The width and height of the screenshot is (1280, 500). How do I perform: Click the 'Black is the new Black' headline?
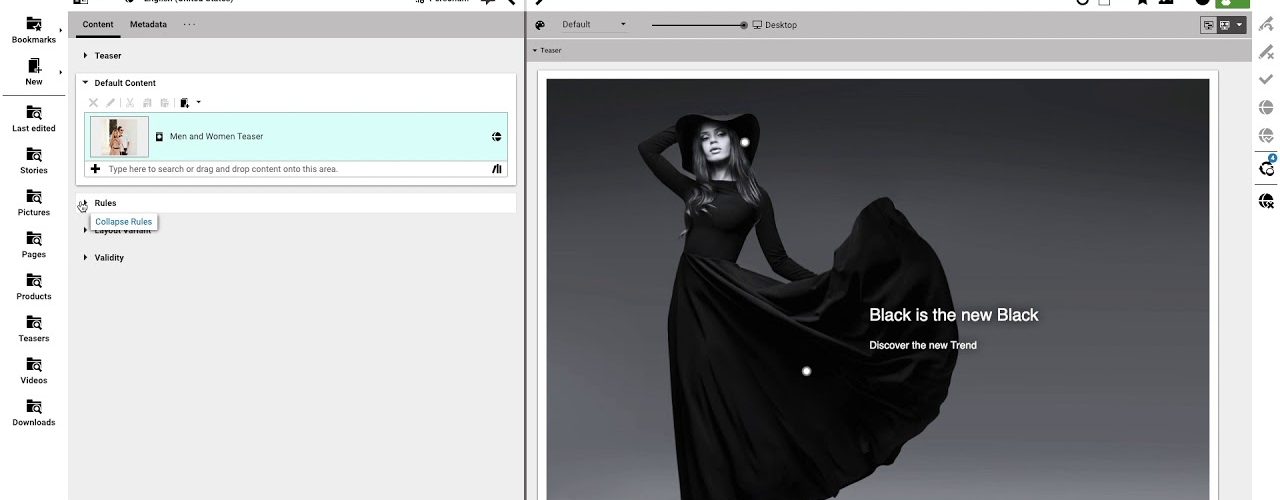coord(954,315)
